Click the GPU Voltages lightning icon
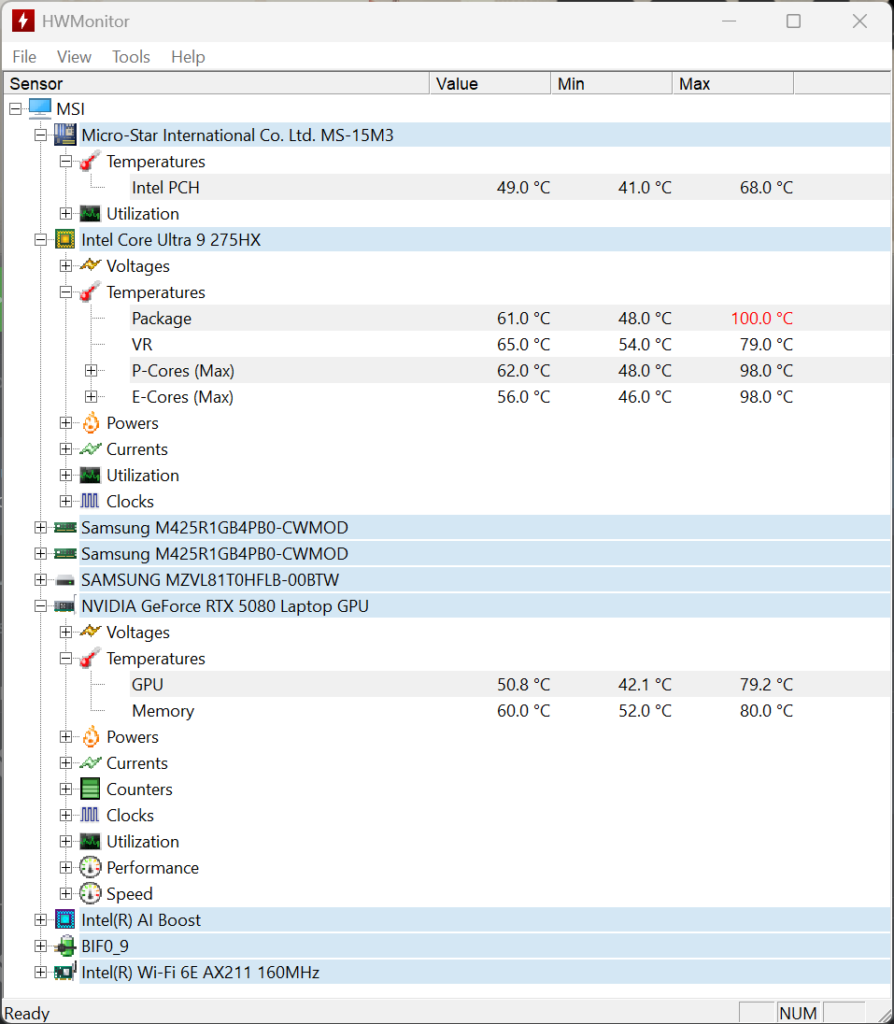 tap(90, 632)
